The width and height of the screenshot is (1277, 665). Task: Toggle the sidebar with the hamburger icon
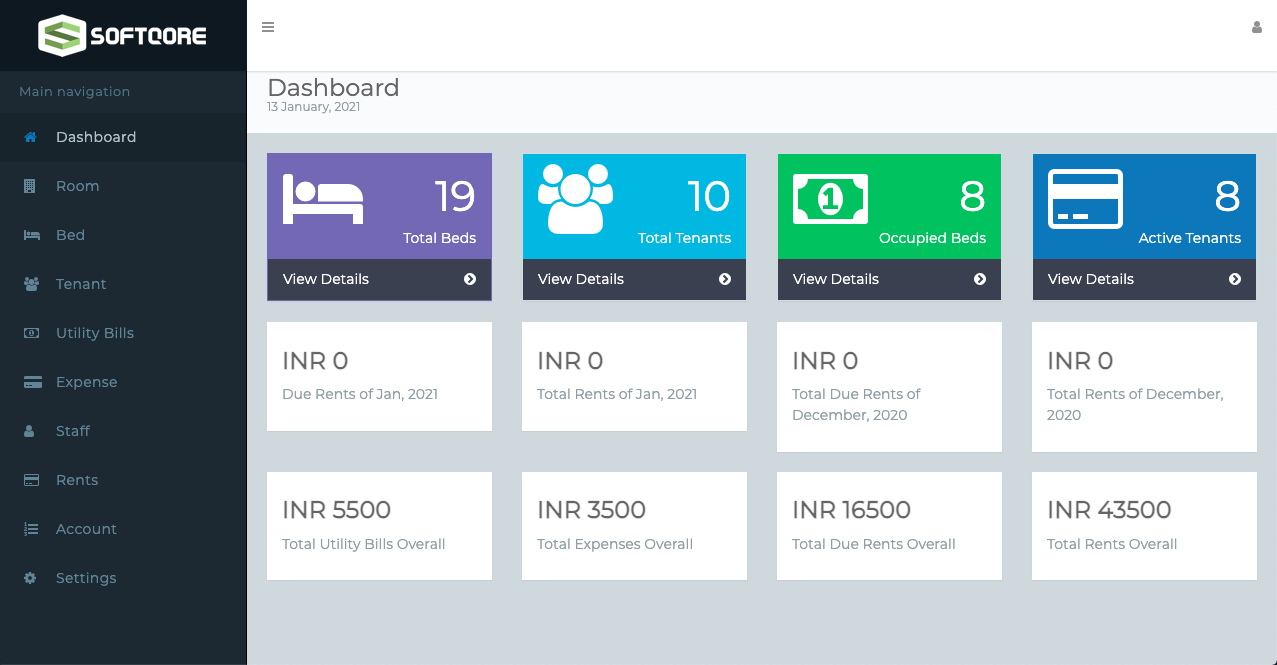(x=268, y=27)
